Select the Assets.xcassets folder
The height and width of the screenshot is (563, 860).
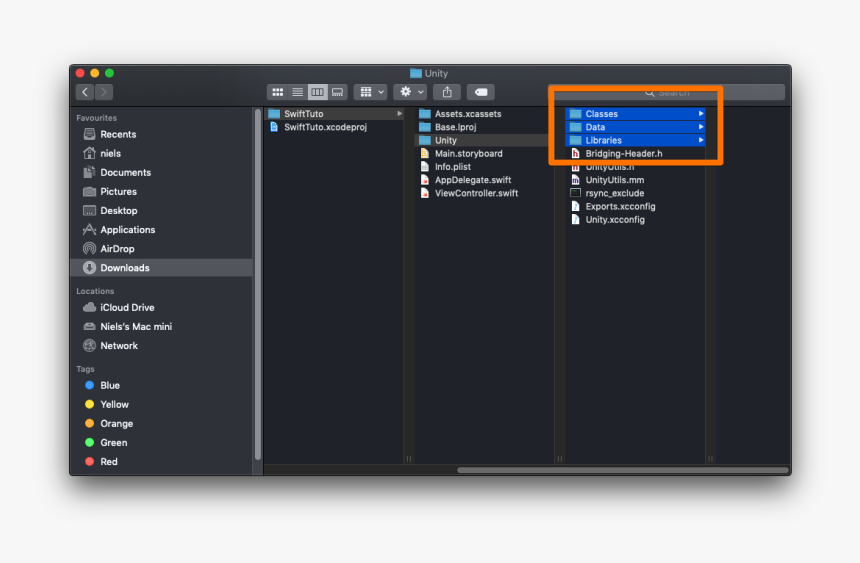[484, 114]
